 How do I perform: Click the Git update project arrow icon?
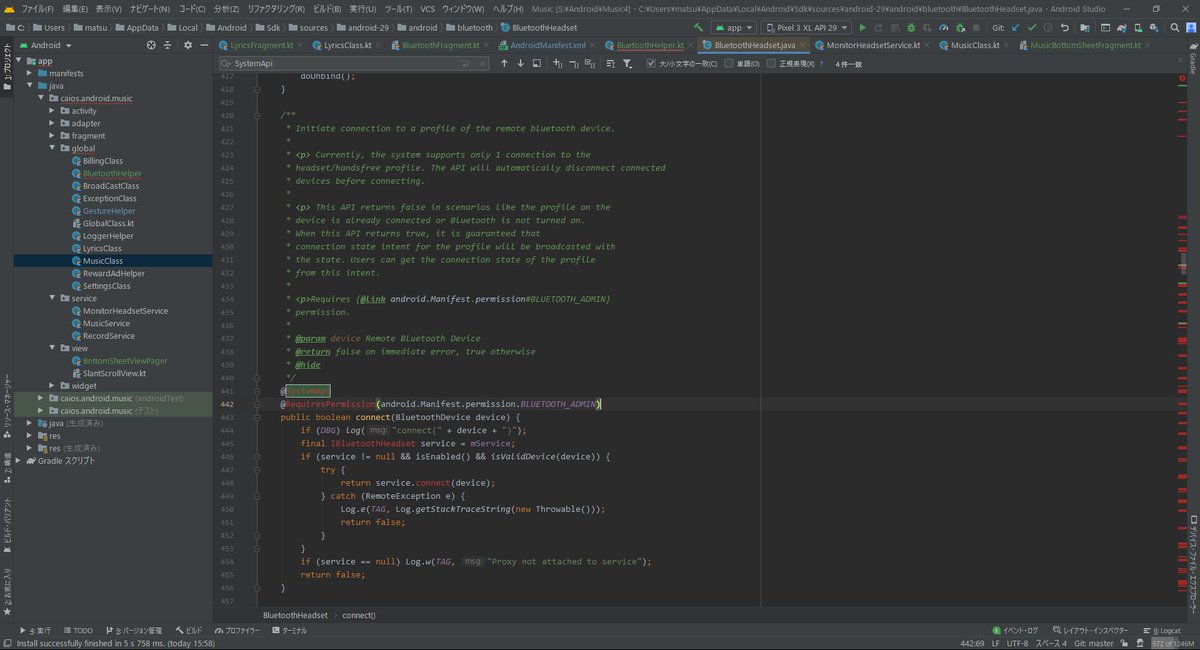pyautogui.click(x=1015, y=28)
